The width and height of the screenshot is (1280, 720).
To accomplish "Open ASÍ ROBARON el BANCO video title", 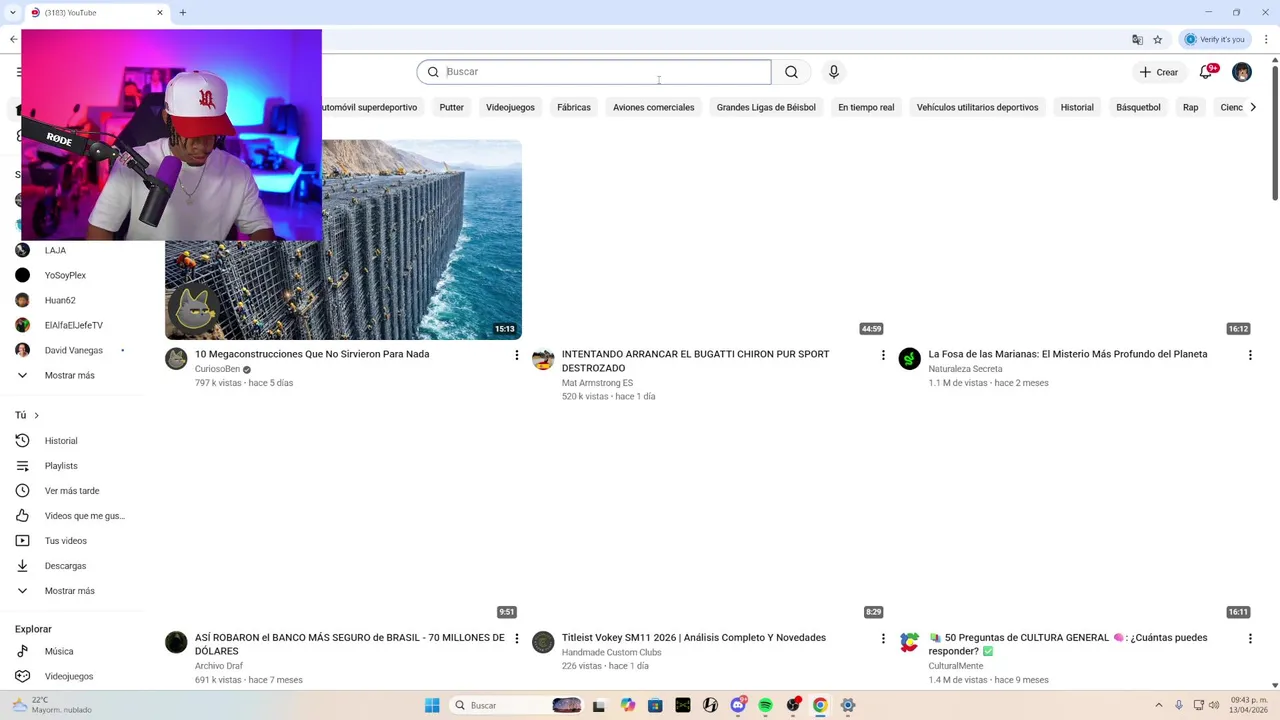I will pyautogui.click(x=349, y=644).
